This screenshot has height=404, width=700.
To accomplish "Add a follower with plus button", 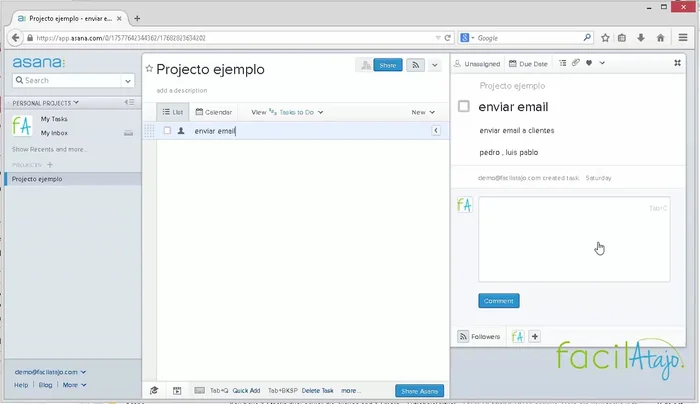I will [x=534, y=336].
